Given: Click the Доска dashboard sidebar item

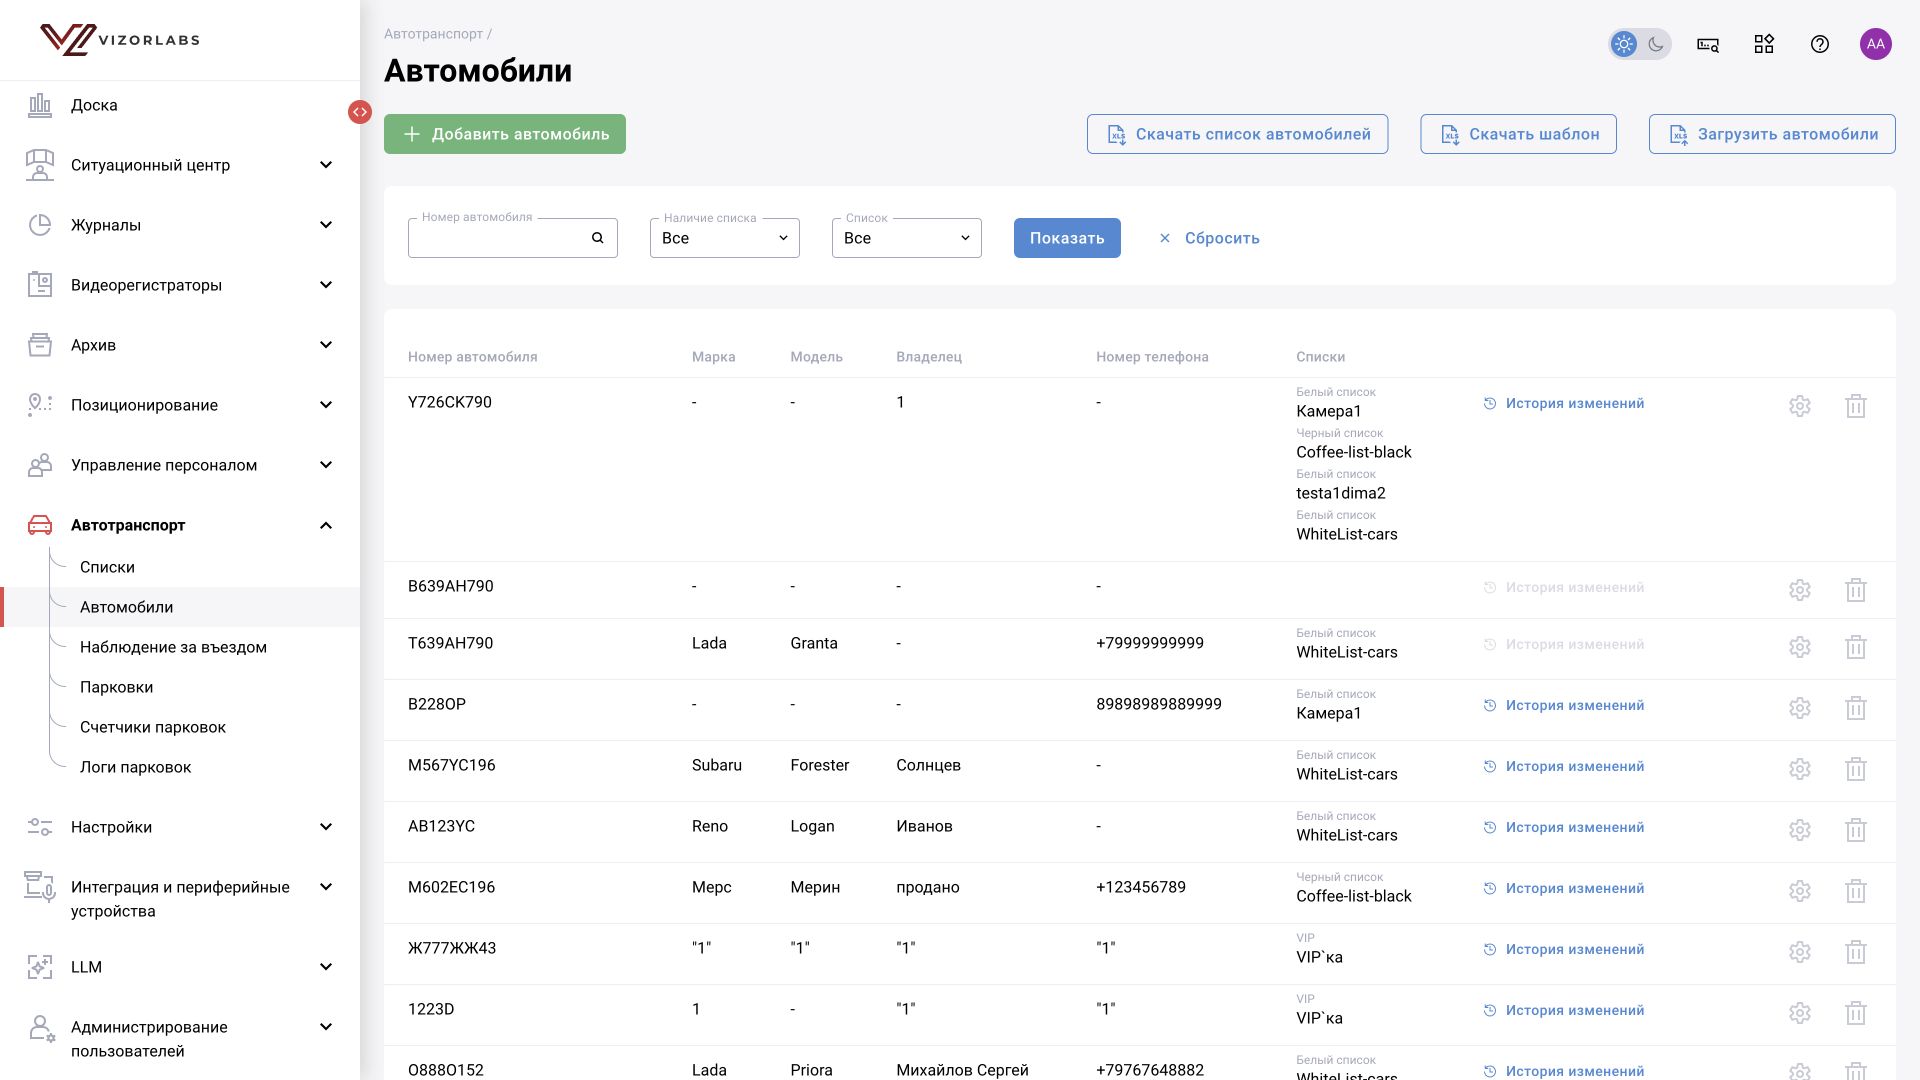Looking at the screenshot, I should point(180,105).
